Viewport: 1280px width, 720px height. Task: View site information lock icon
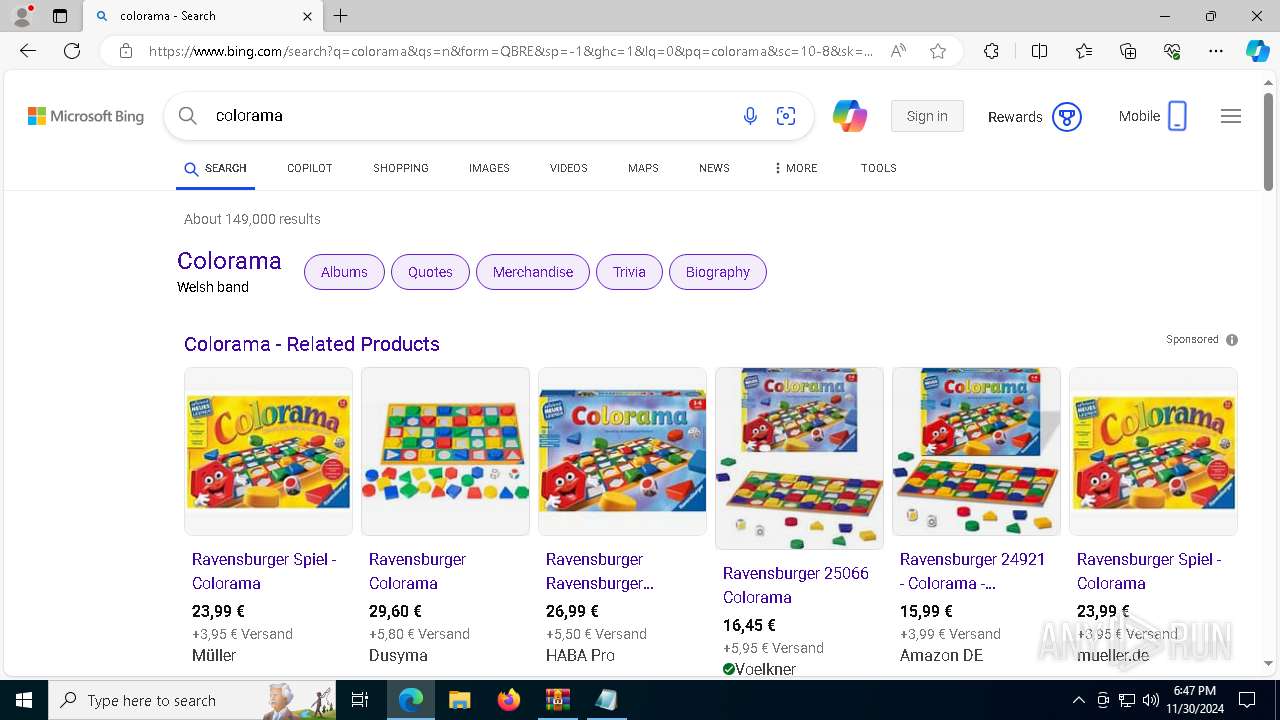point(126,51)
